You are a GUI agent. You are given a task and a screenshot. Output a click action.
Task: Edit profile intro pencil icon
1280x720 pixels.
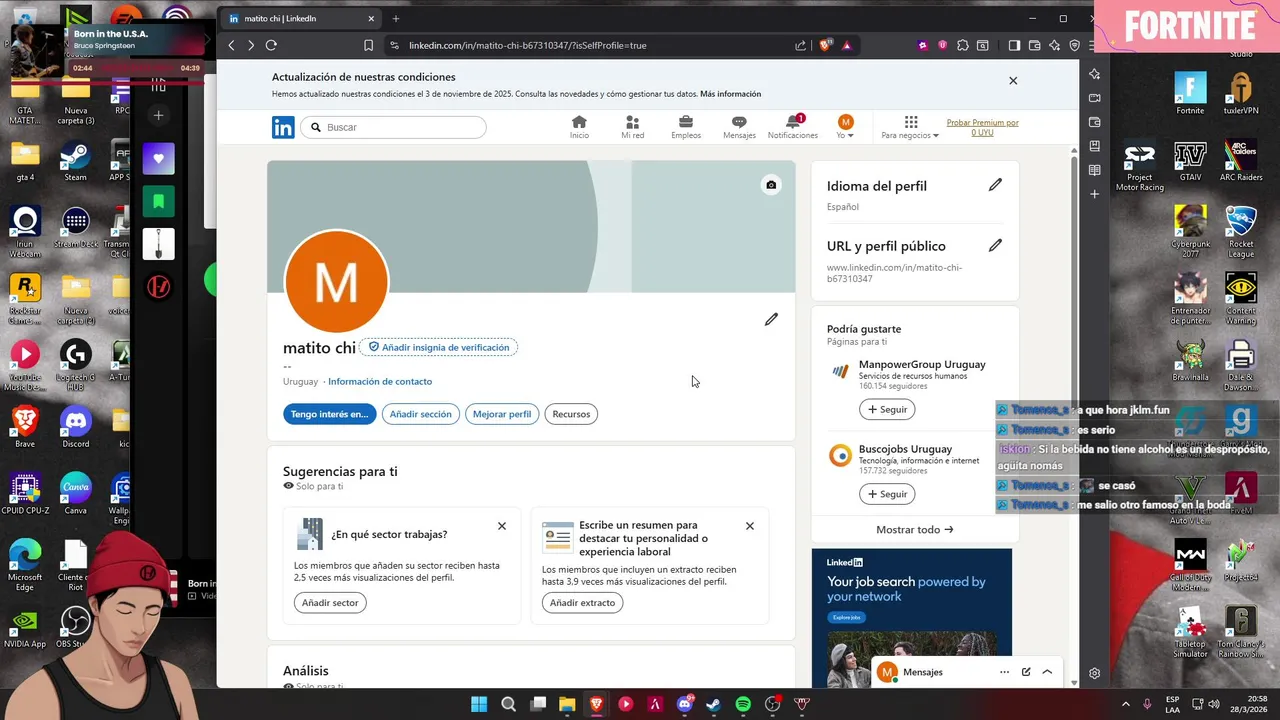771,319
